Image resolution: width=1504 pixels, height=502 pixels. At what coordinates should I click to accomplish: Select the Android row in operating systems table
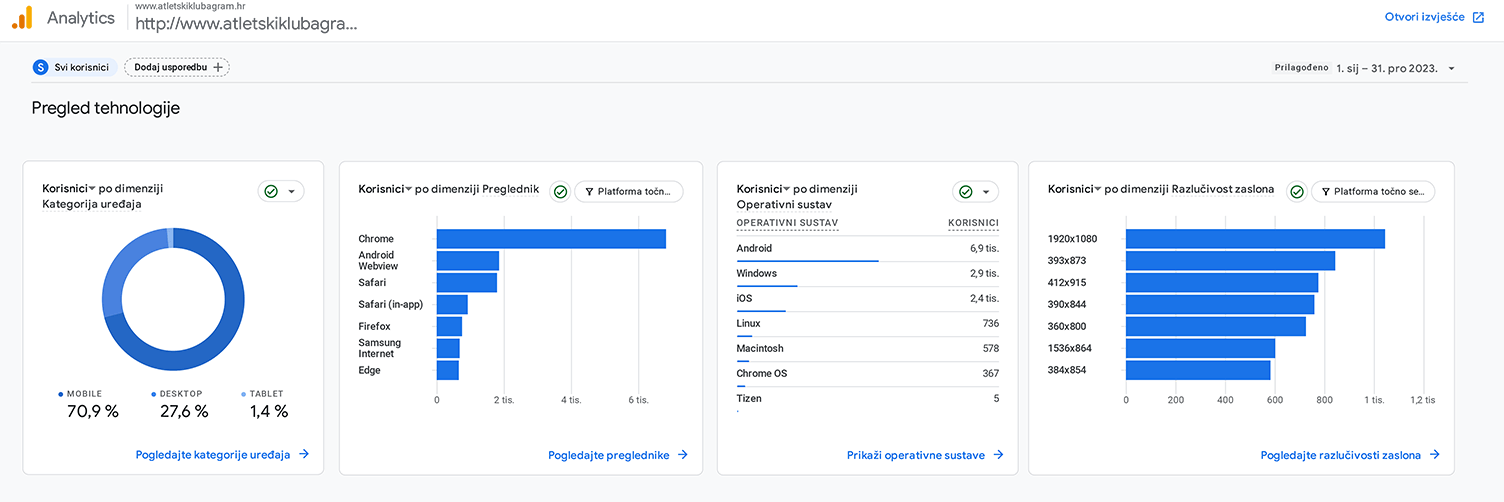pyautogui.click(x=866, y=249)
